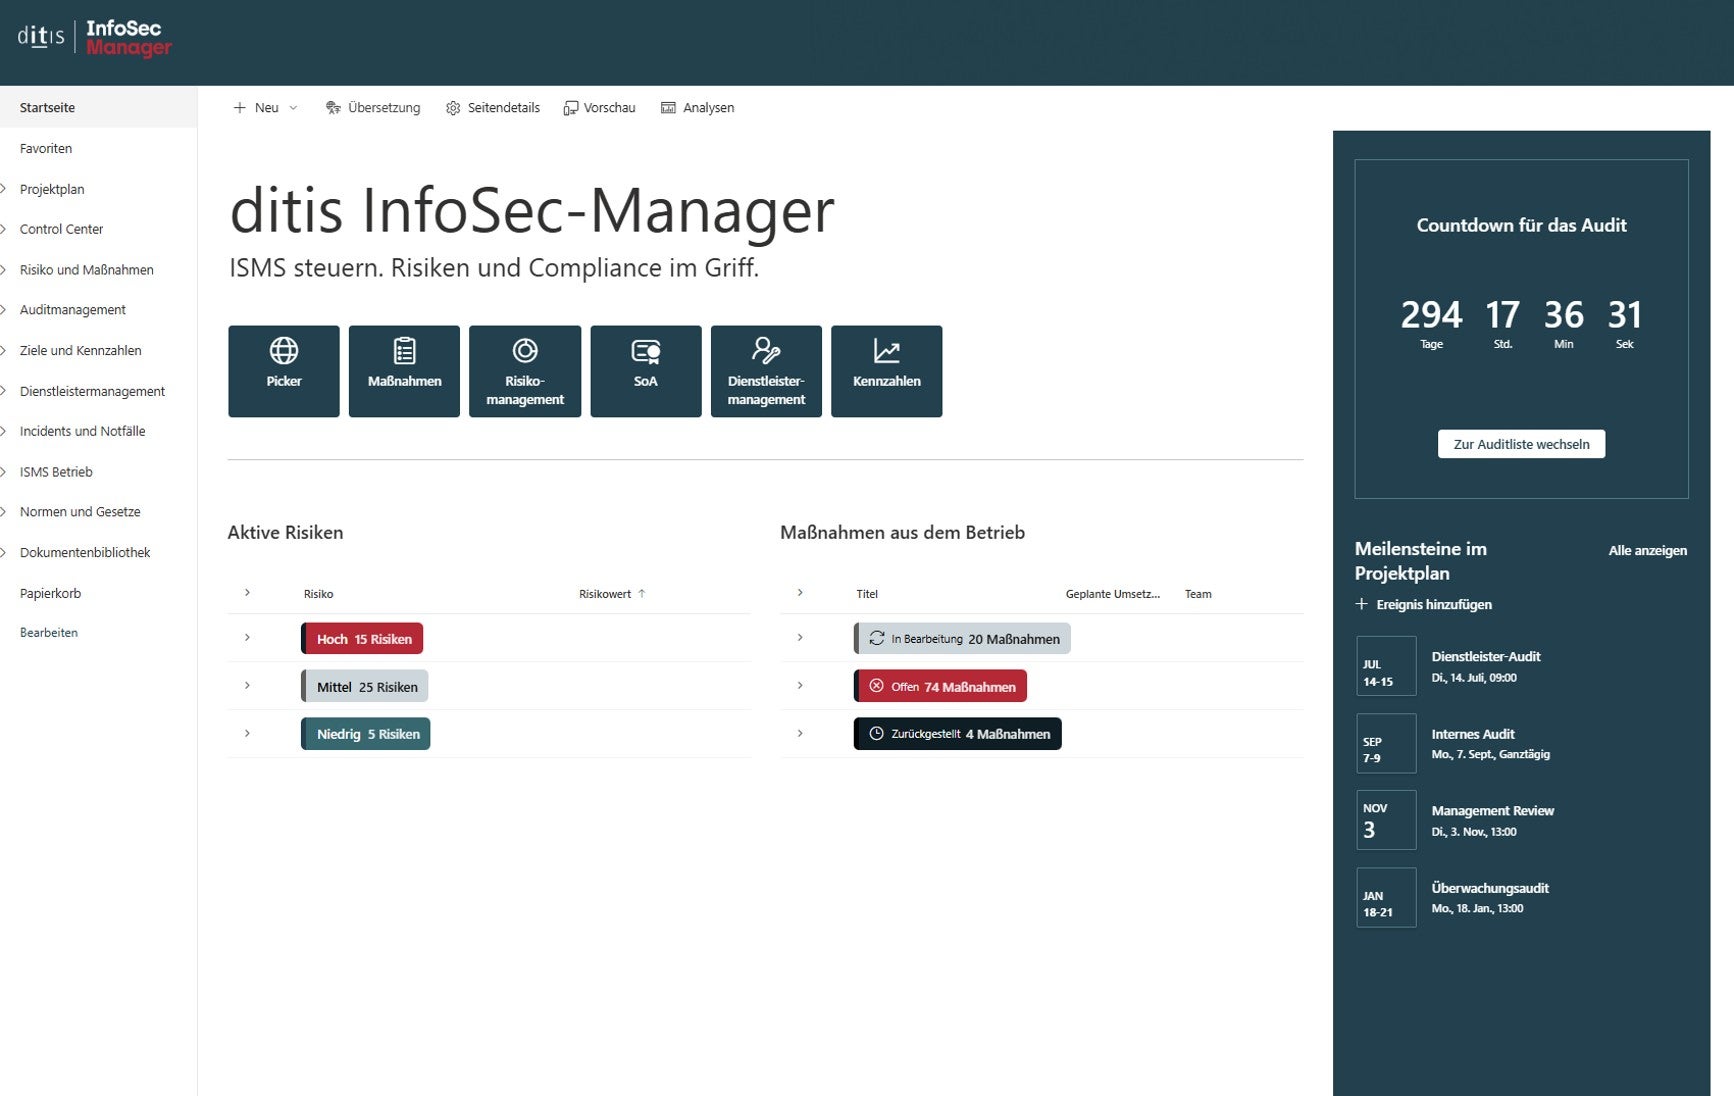Click the JUL 14-15 date tile
The image size is (1734, 1096).
(1386, 666)
